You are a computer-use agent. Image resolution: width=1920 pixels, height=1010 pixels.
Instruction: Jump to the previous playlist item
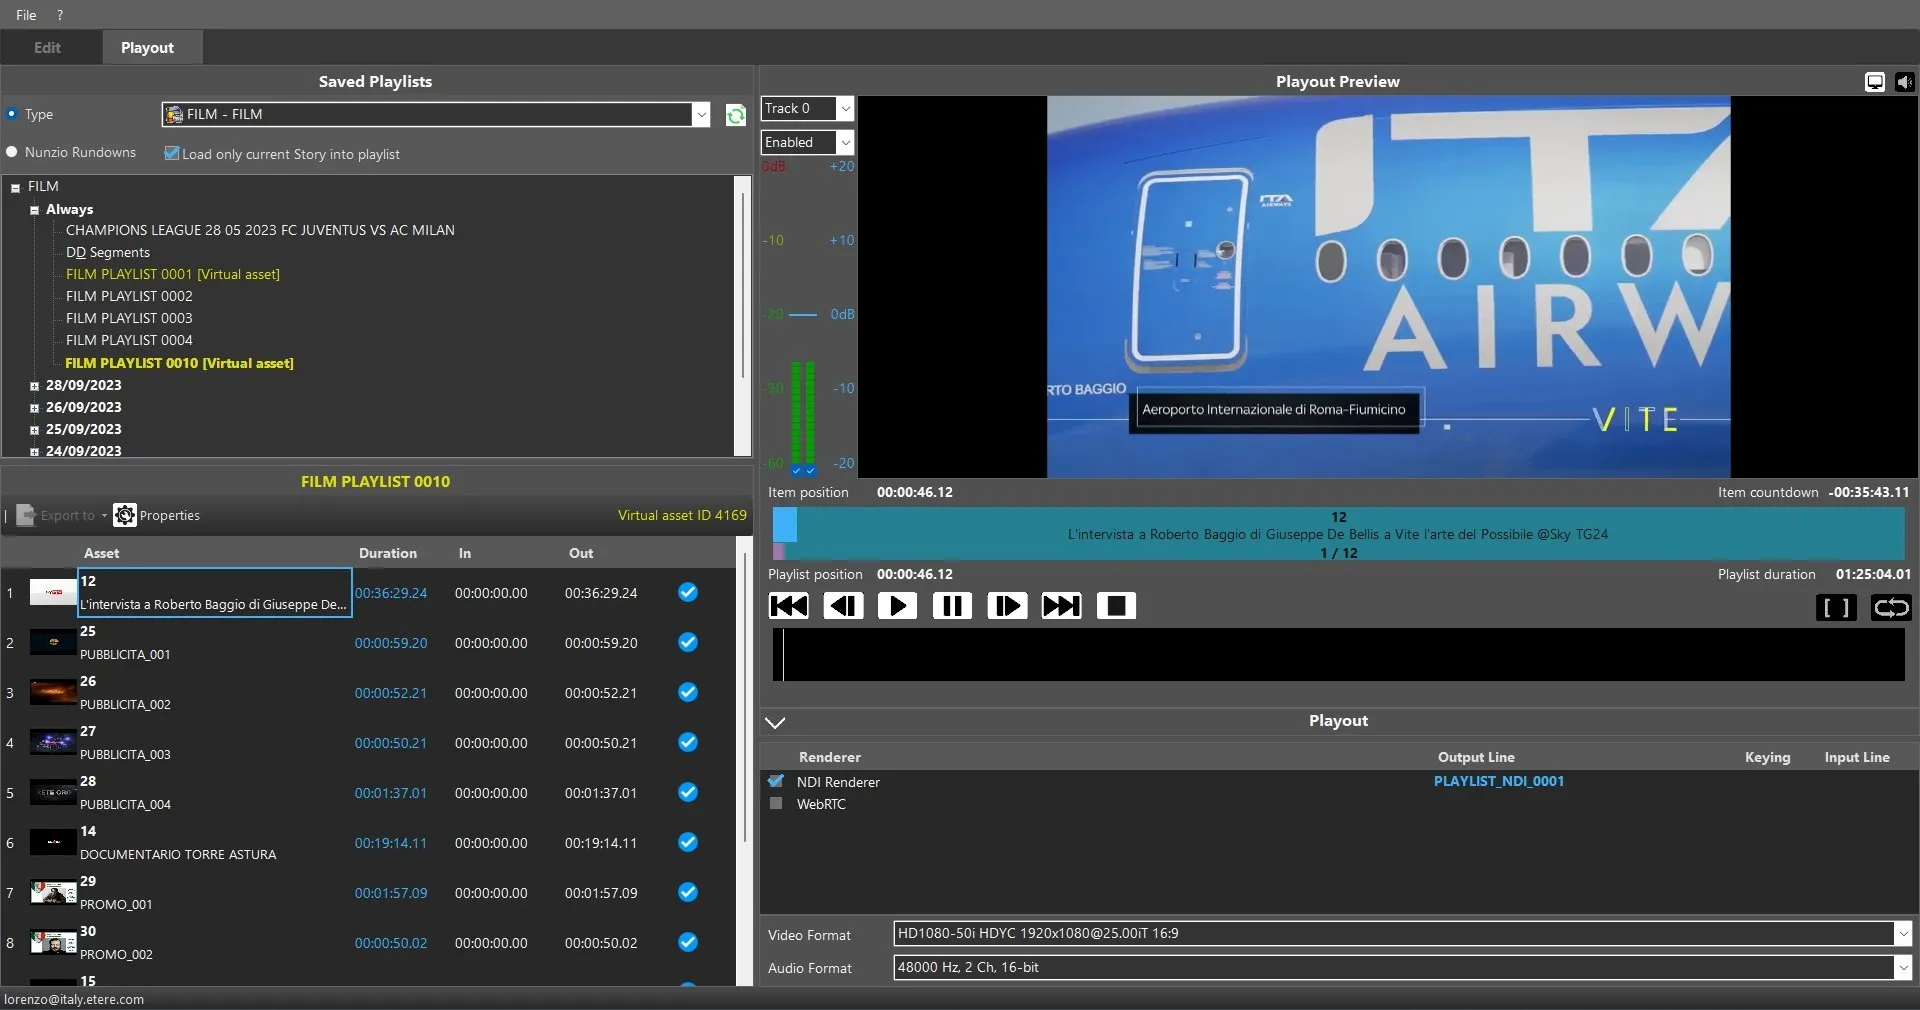(x=789, y=606)
